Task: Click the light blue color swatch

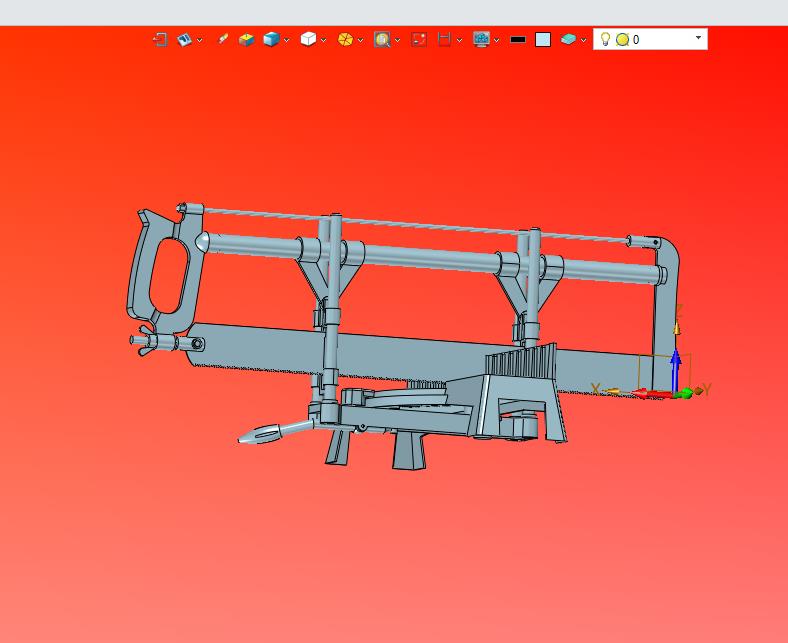Action: [543, 40]
